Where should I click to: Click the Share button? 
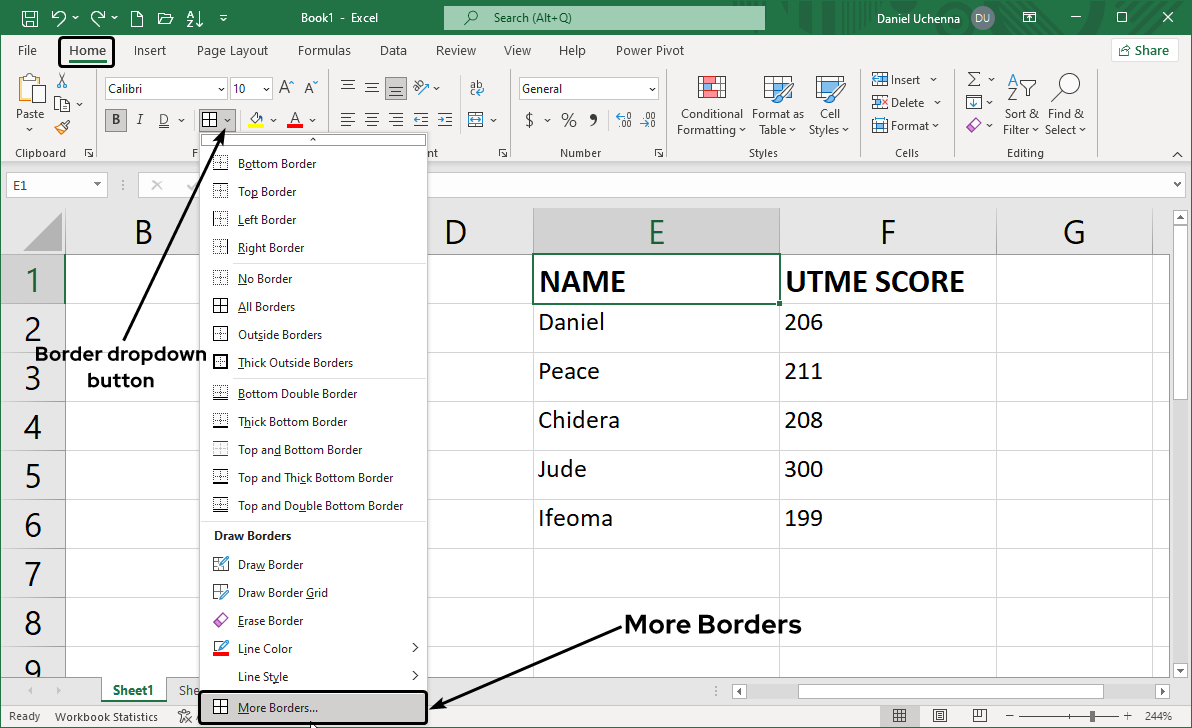click(1144, 51)
